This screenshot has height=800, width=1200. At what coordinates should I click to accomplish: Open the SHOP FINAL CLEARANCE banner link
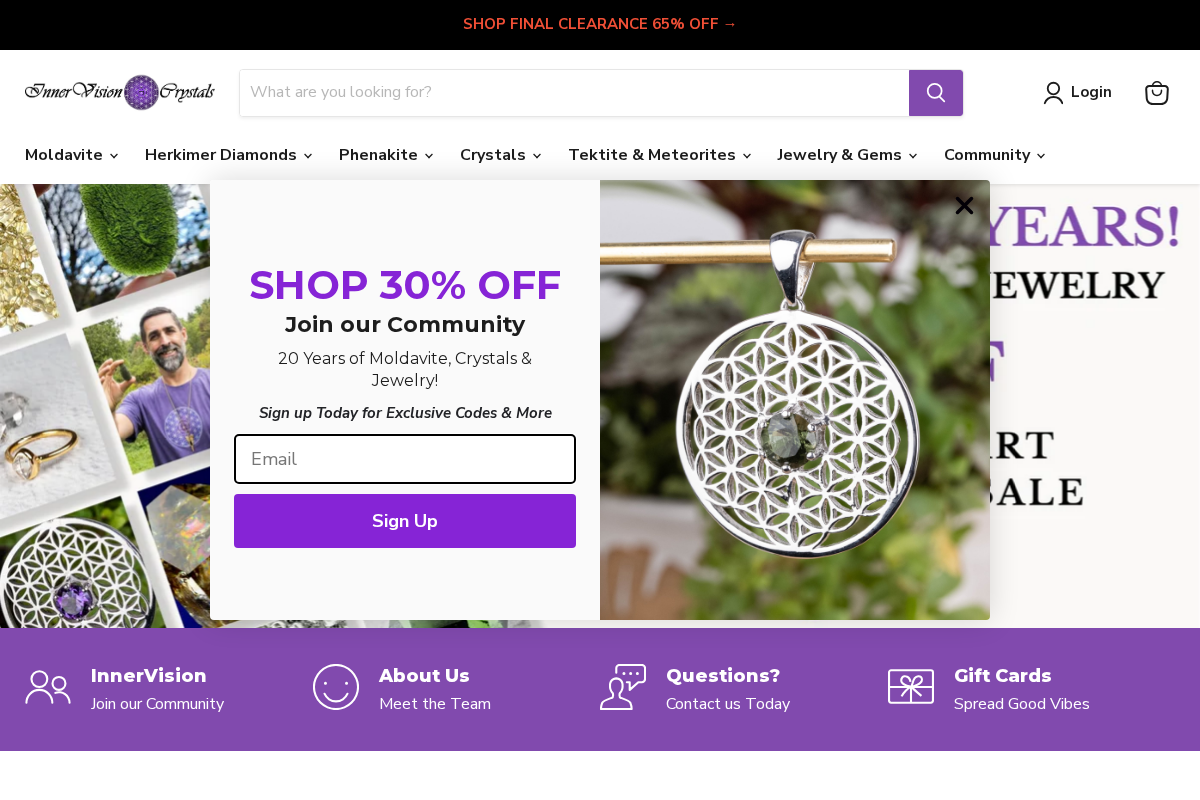[x=600, y=24]
